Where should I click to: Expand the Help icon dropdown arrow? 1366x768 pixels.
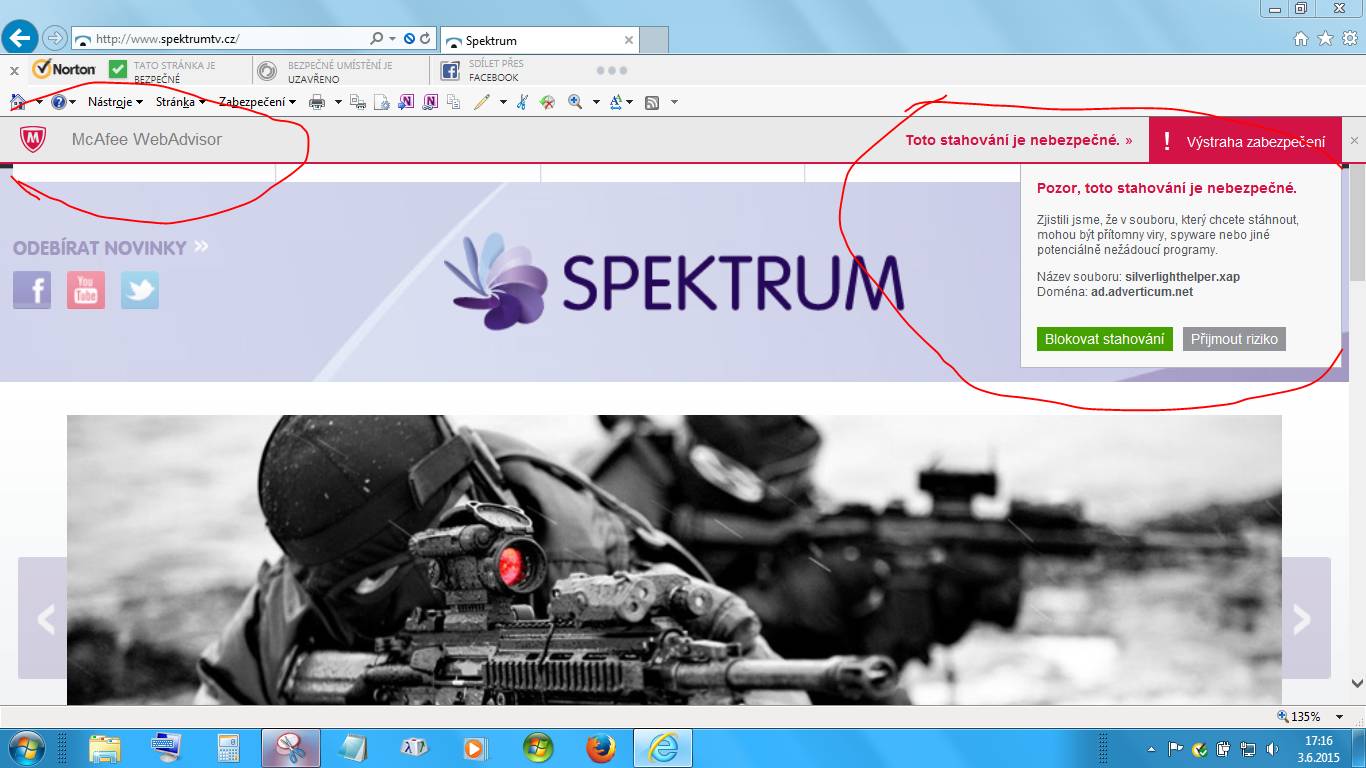(73, 102)
